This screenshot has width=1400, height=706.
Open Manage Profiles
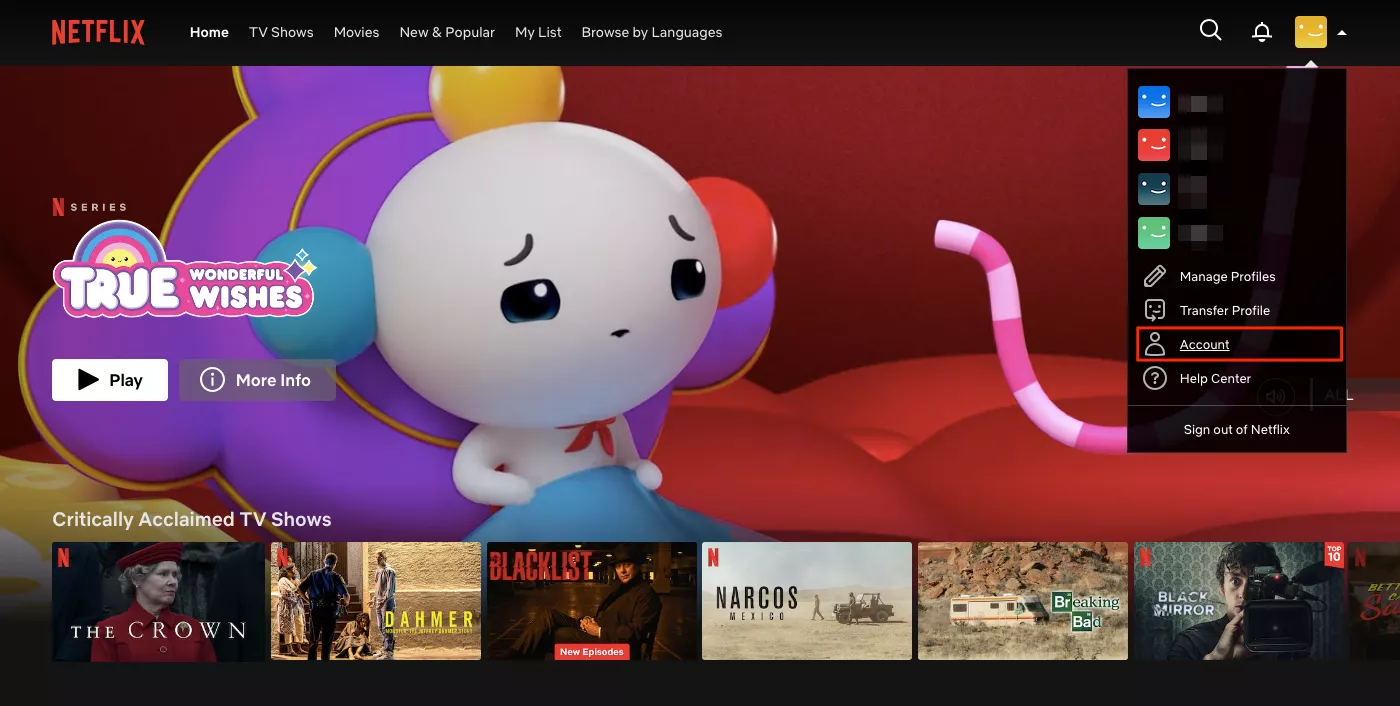coord(1227,277)
